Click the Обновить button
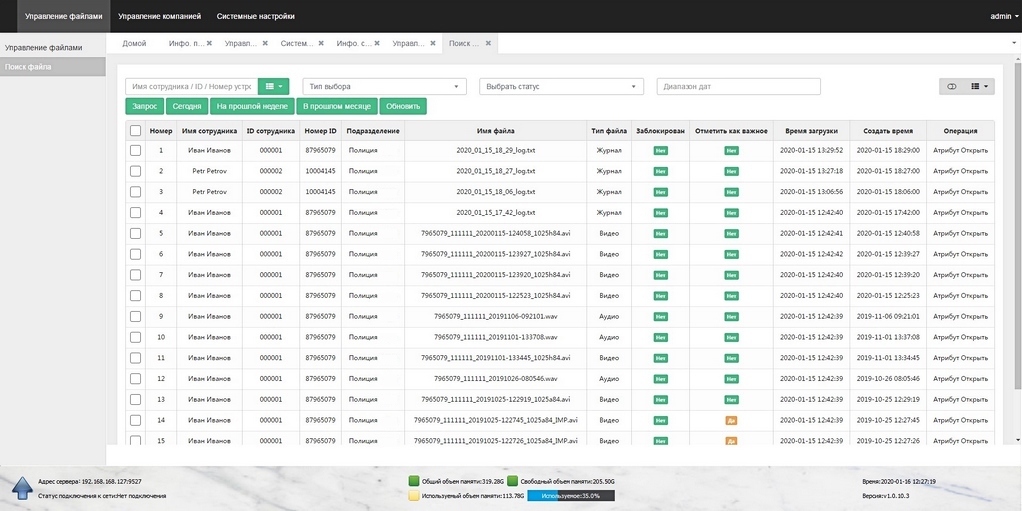The image size is (1022, 511). coord(403,106)
